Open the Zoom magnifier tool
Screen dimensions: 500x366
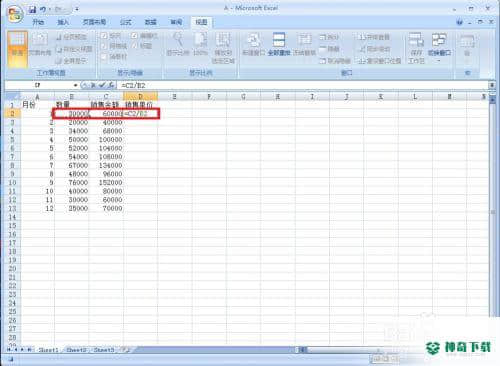178,44
